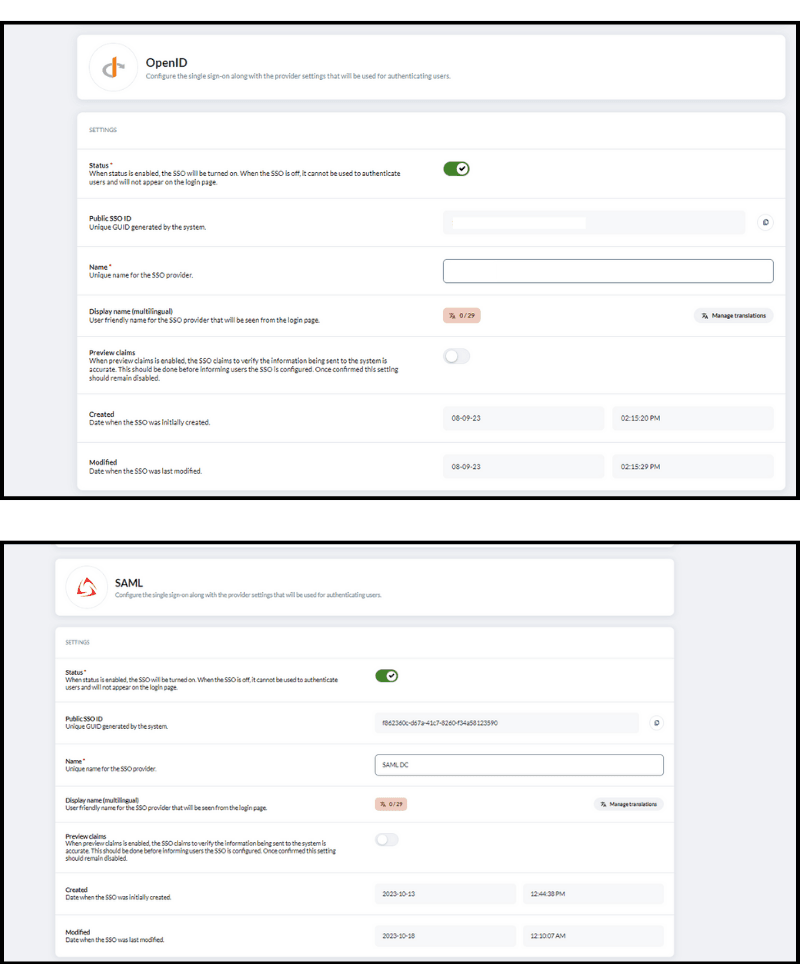Click SETTINGS label in SAML panel
The width and height of the screenshot is (800, 964).
coord(77,642)
